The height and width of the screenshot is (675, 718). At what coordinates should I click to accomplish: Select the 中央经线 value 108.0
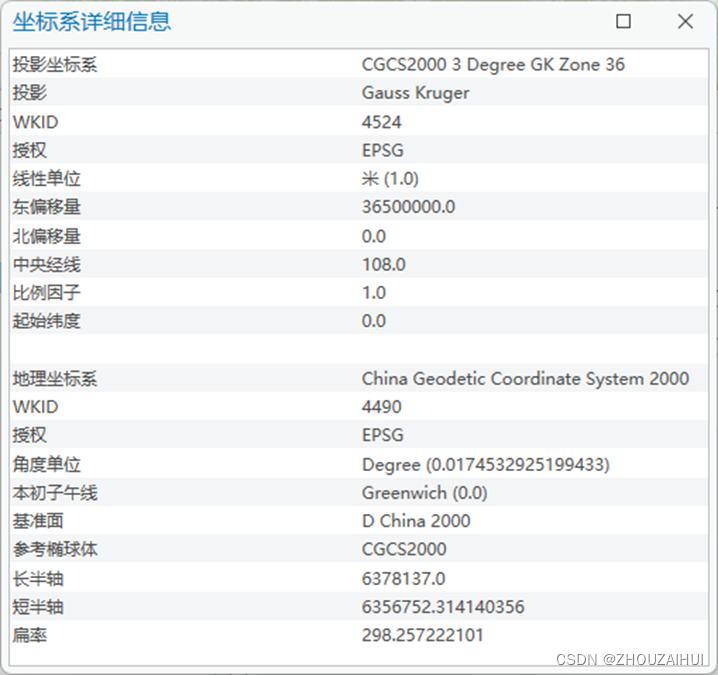(383, 264)
